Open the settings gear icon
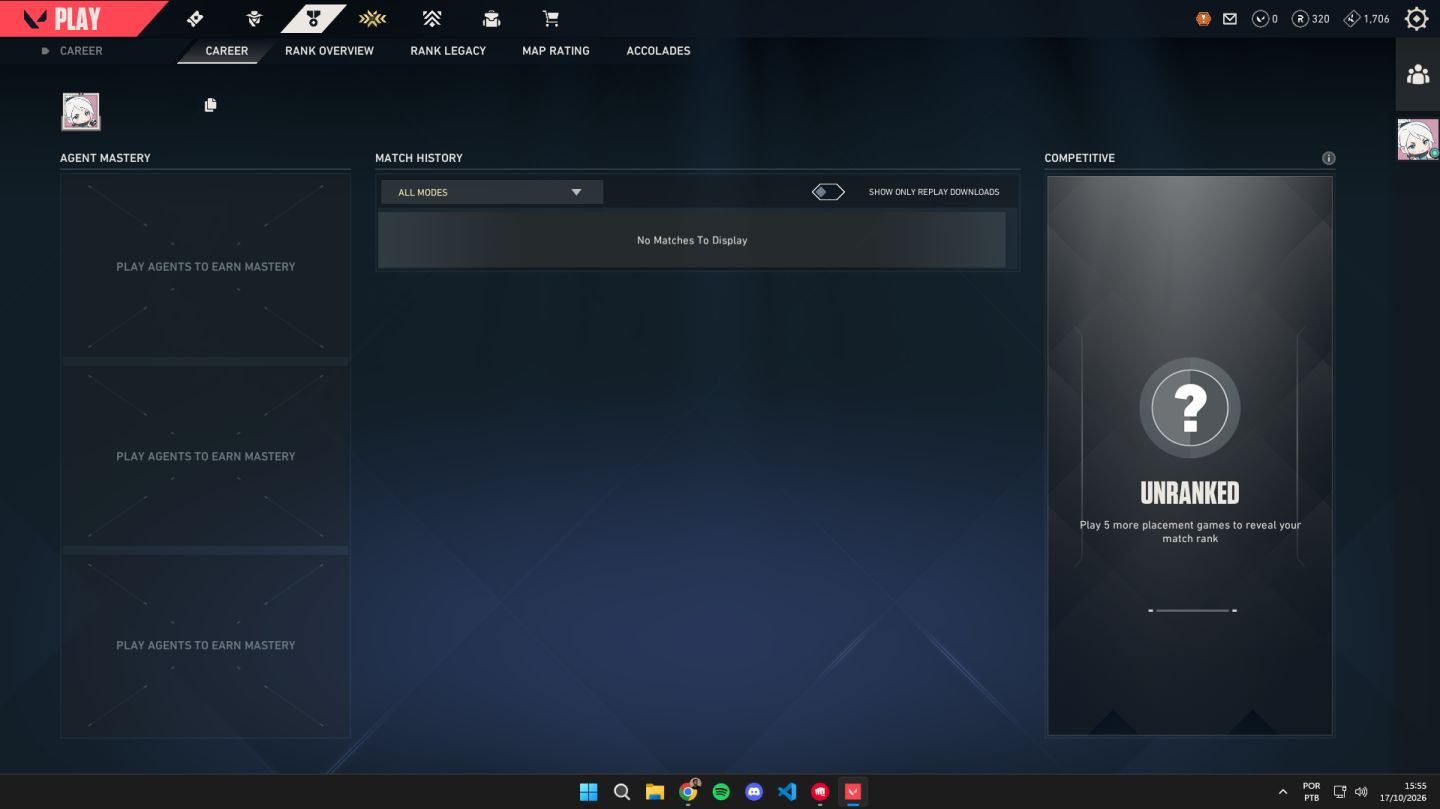 [x=1416, y=18]
